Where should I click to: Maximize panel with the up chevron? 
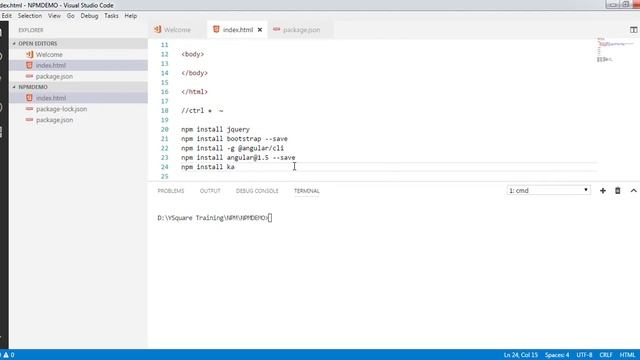click(633, 191)
